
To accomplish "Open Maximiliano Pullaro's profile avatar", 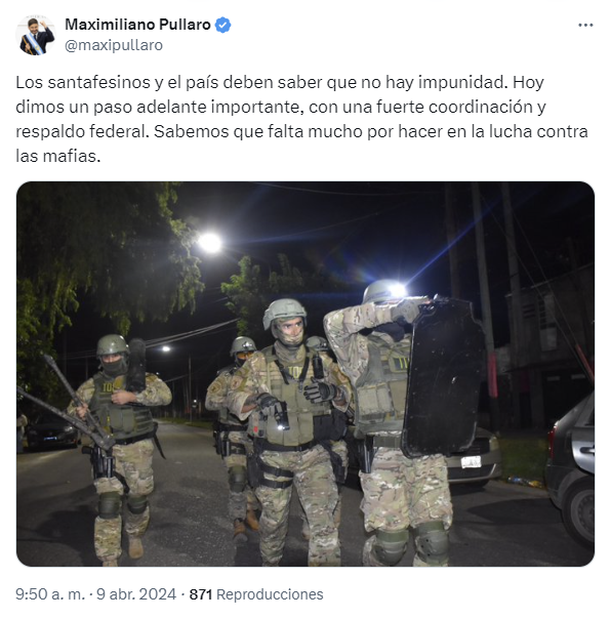I will click(x=36, y=35).
